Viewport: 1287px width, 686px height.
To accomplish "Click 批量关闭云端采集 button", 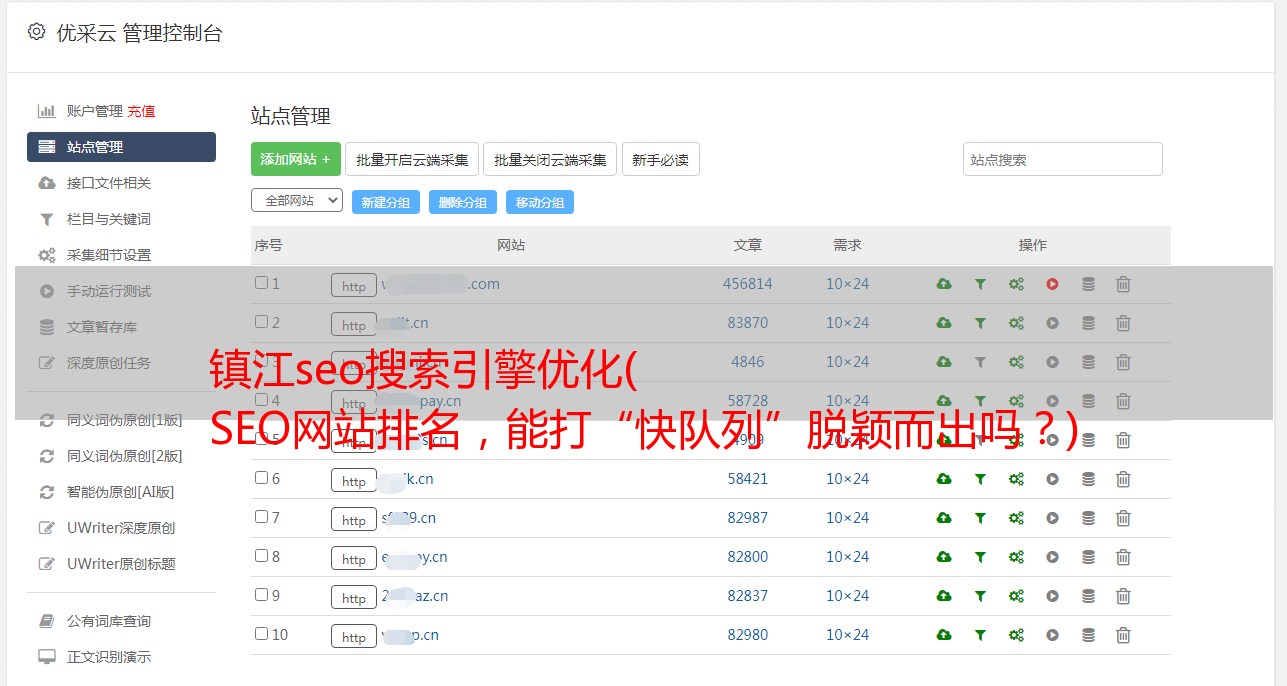I will coord(550,159).
